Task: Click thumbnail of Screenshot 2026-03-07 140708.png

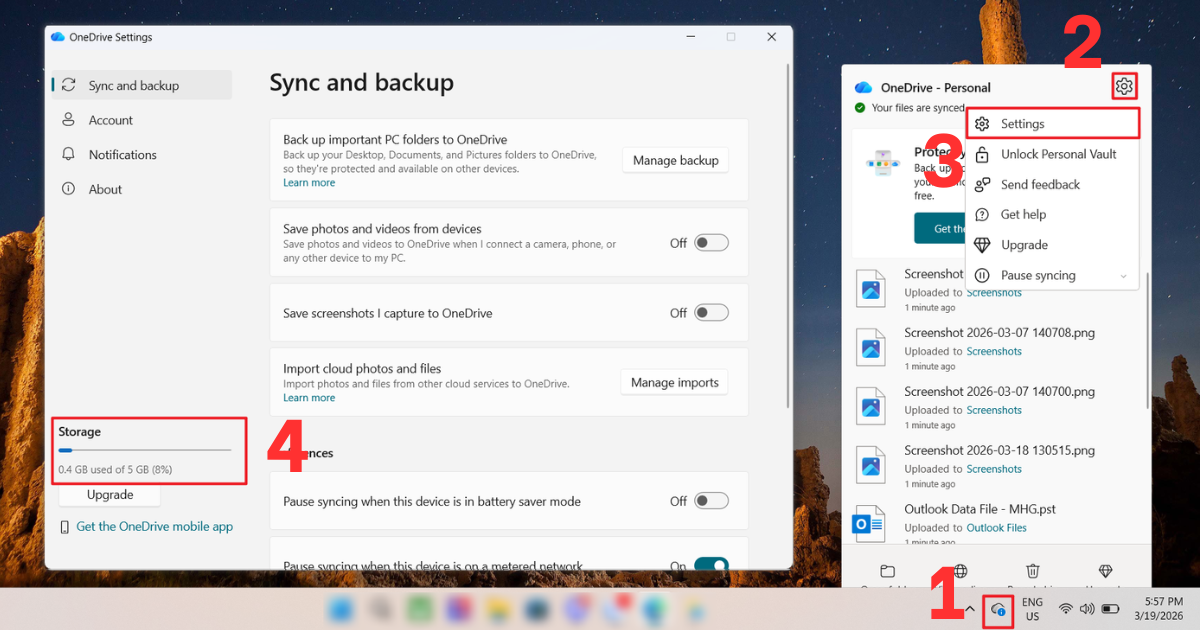Action: [871, 346]
